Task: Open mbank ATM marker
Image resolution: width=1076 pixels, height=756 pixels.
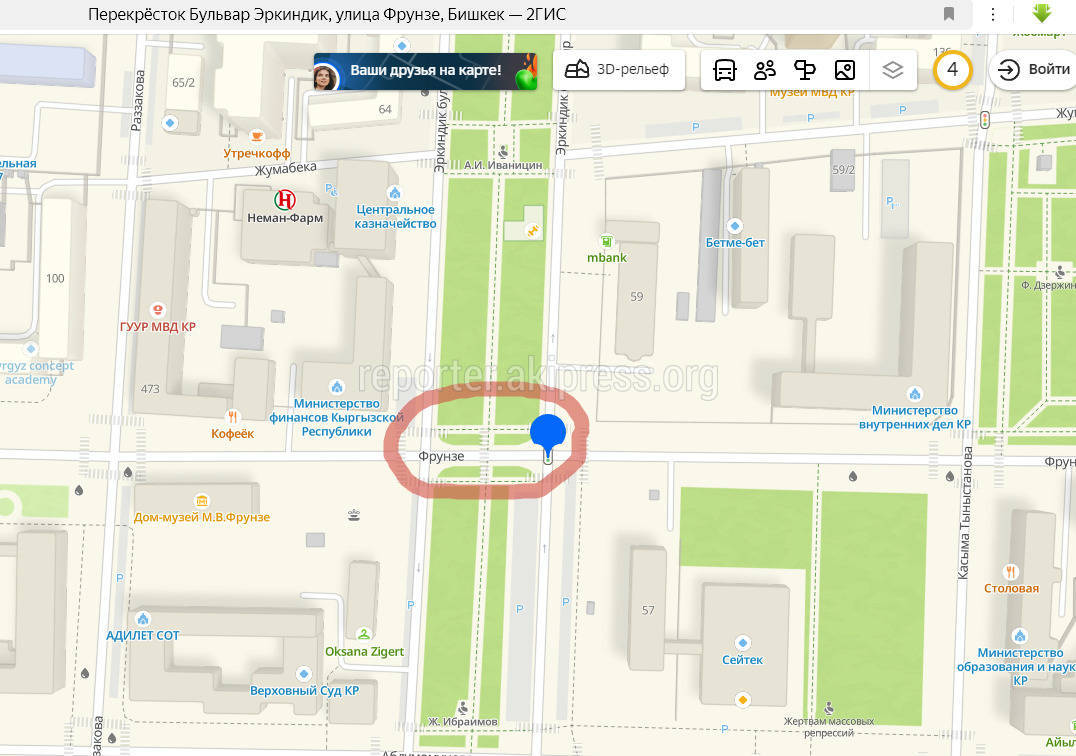Action: coord(607,241)
